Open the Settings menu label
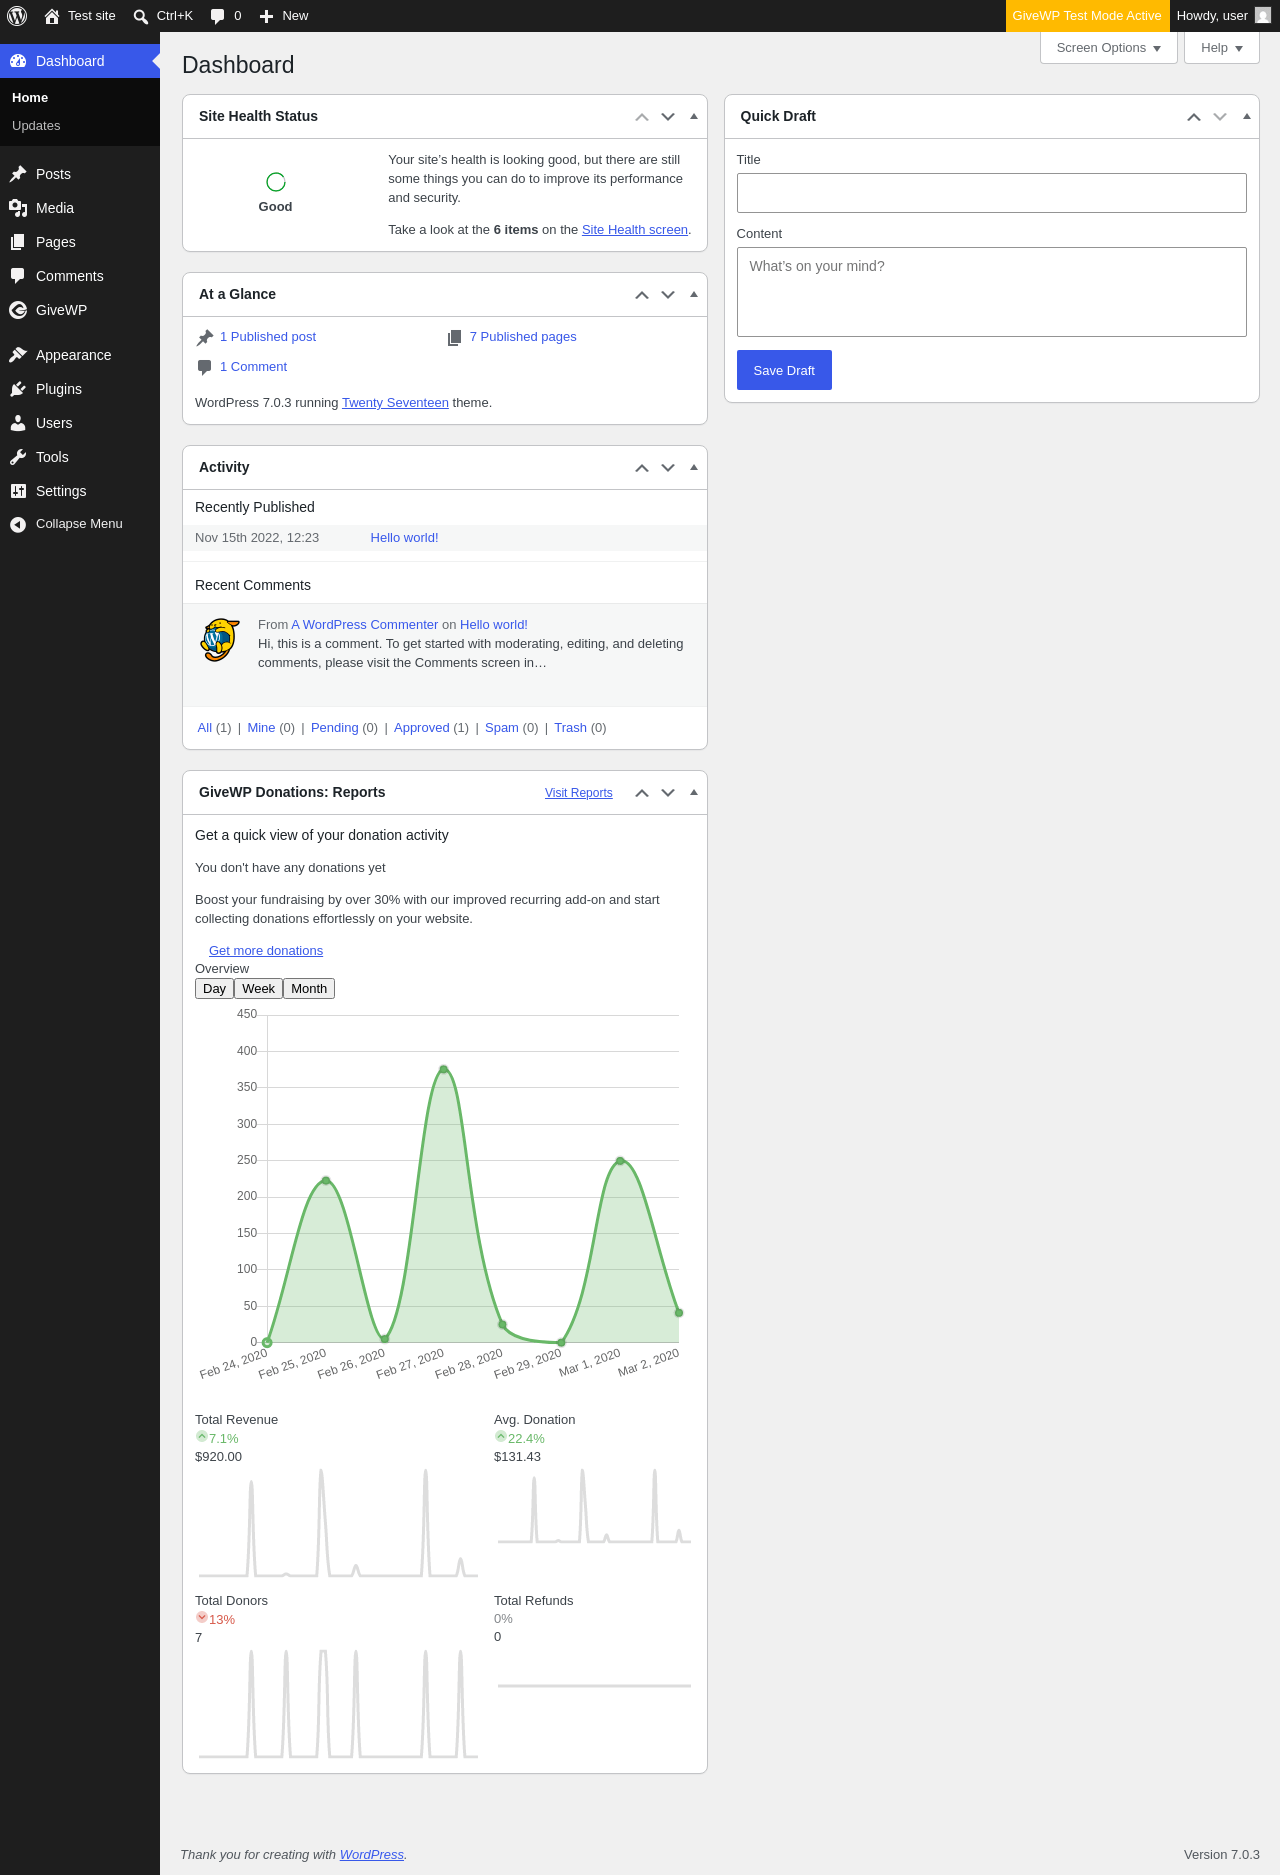1280x1875 pixels. 61,491
